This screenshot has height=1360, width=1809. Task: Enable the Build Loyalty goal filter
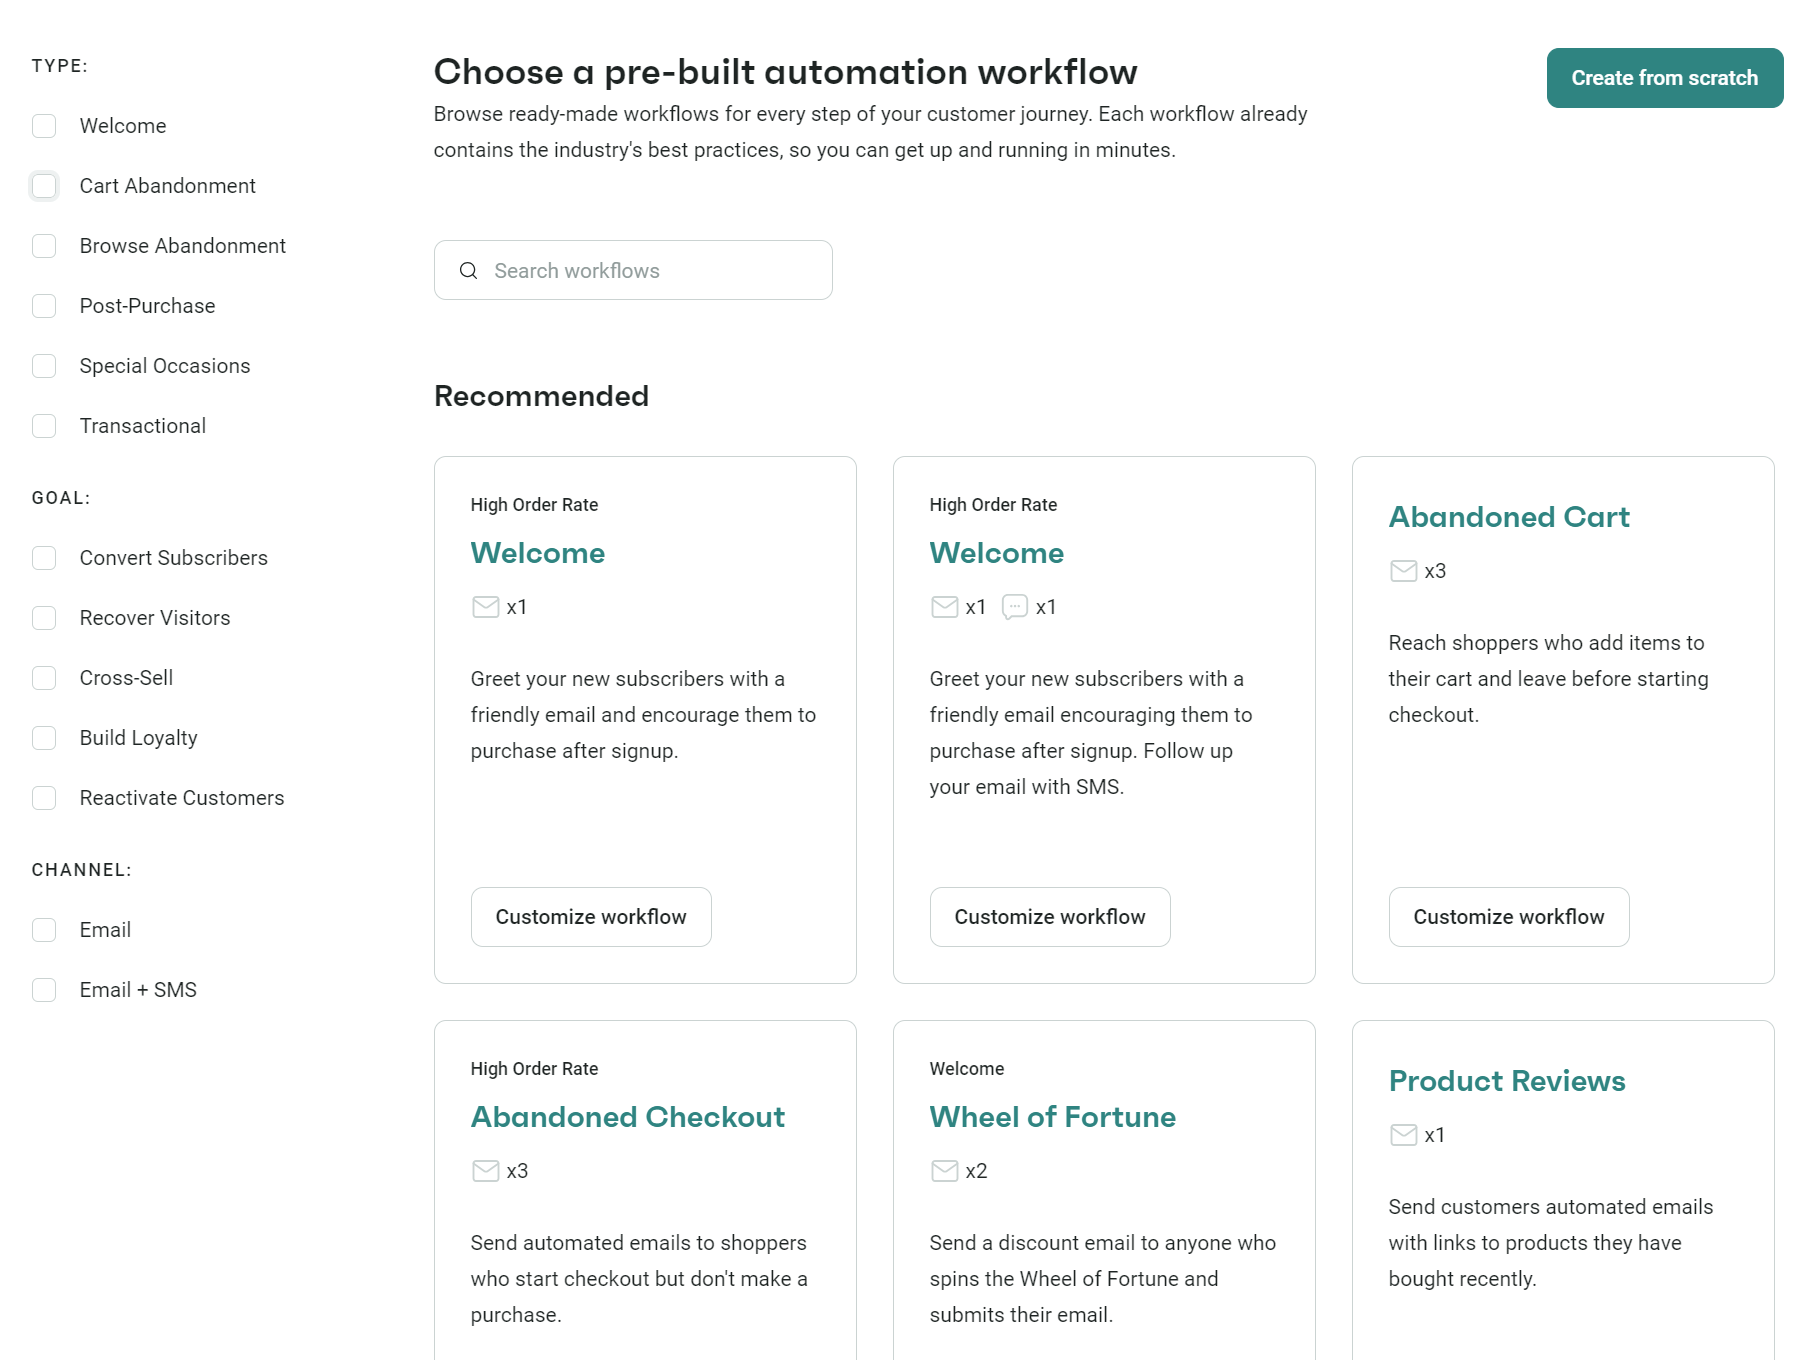pos(44,738)
